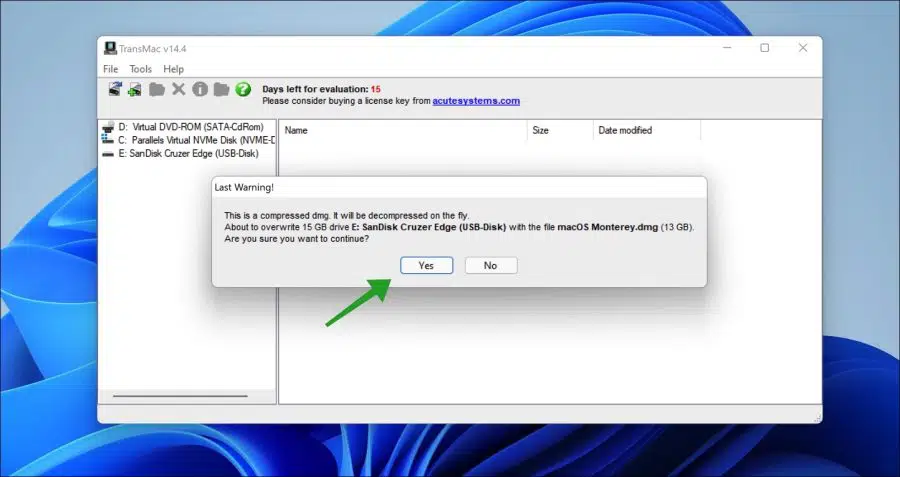
Task: Sort by the Date modified column header
Action: click(647, 130)
